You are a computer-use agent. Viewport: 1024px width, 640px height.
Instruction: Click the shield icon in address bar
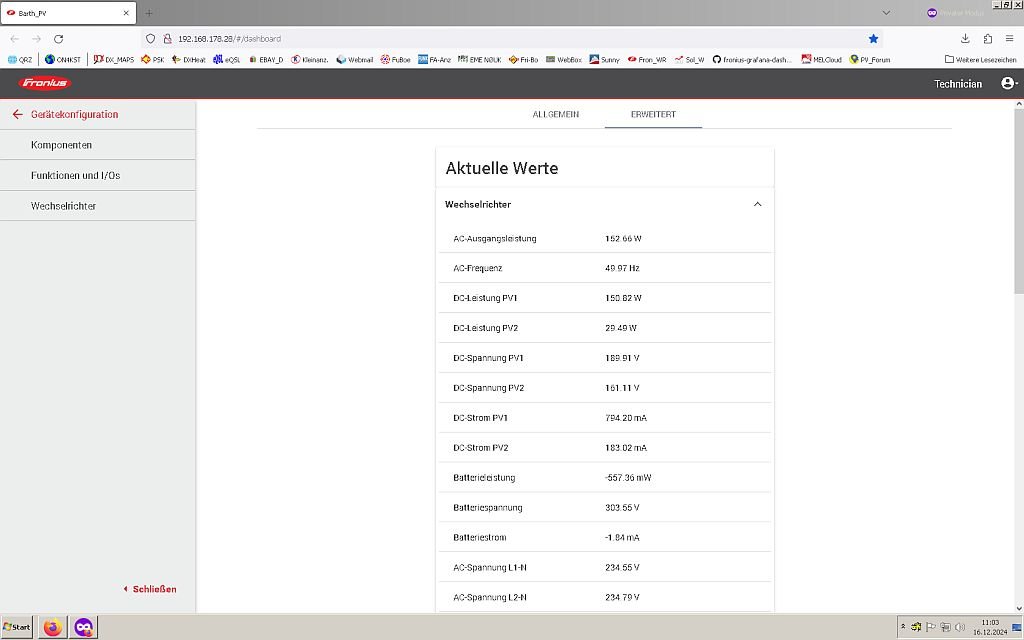[x=151, y=39]
